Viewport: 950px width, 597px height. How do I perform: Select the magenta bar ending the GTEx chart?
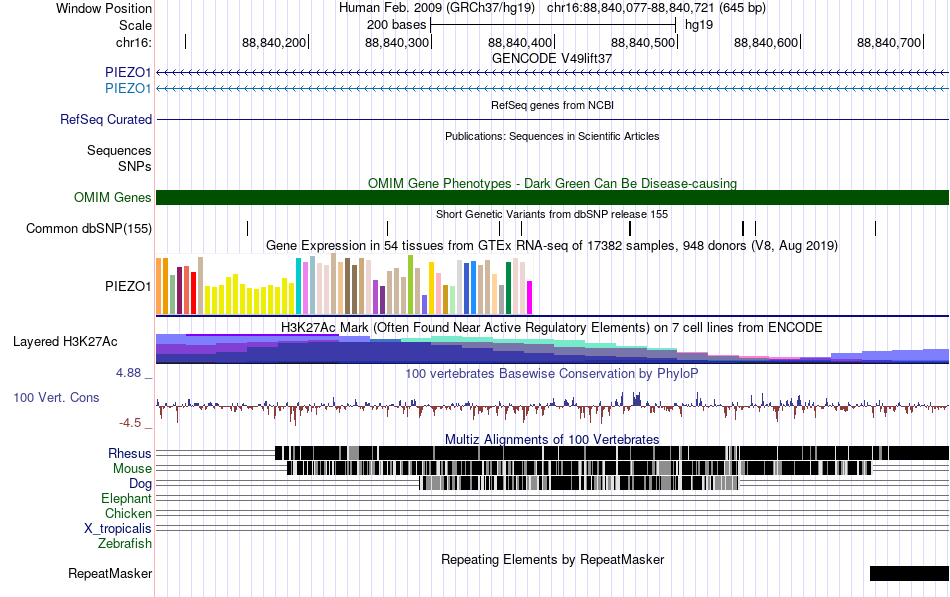529,297
